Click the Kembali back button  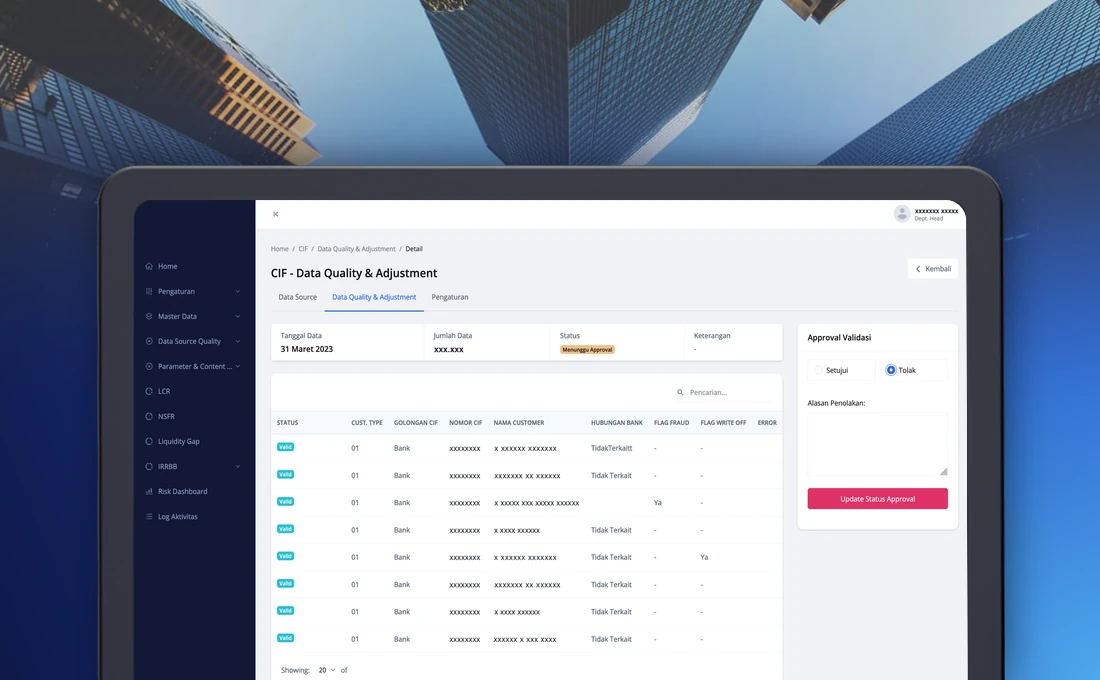pyautogui.click(x=933, y=269)
